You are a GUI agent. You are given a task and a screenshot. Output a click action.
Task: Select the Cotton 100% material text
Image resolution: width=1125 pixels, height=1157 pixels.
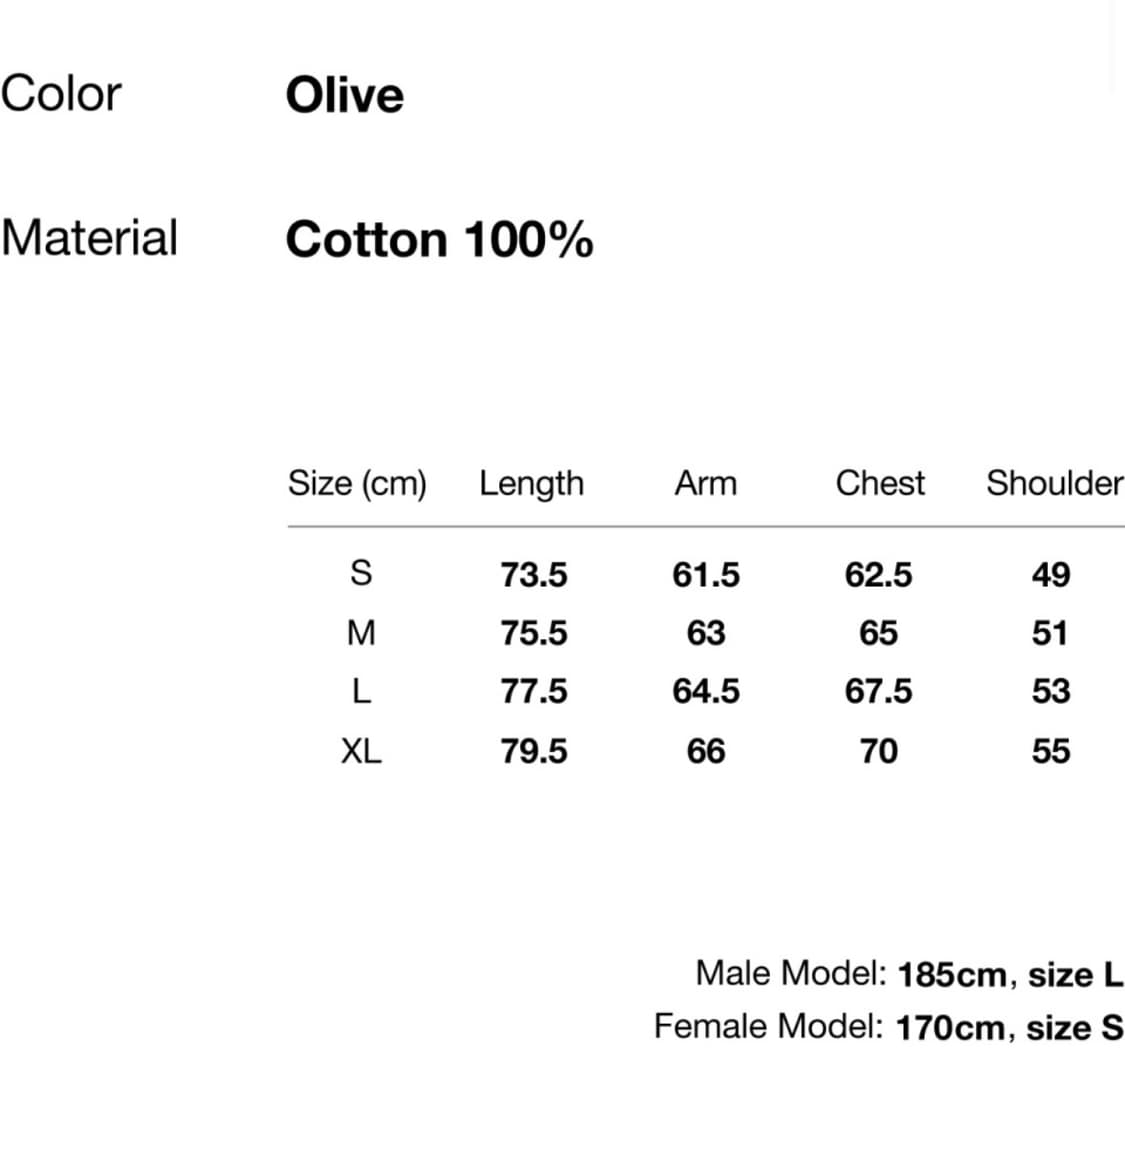(439, 240)
